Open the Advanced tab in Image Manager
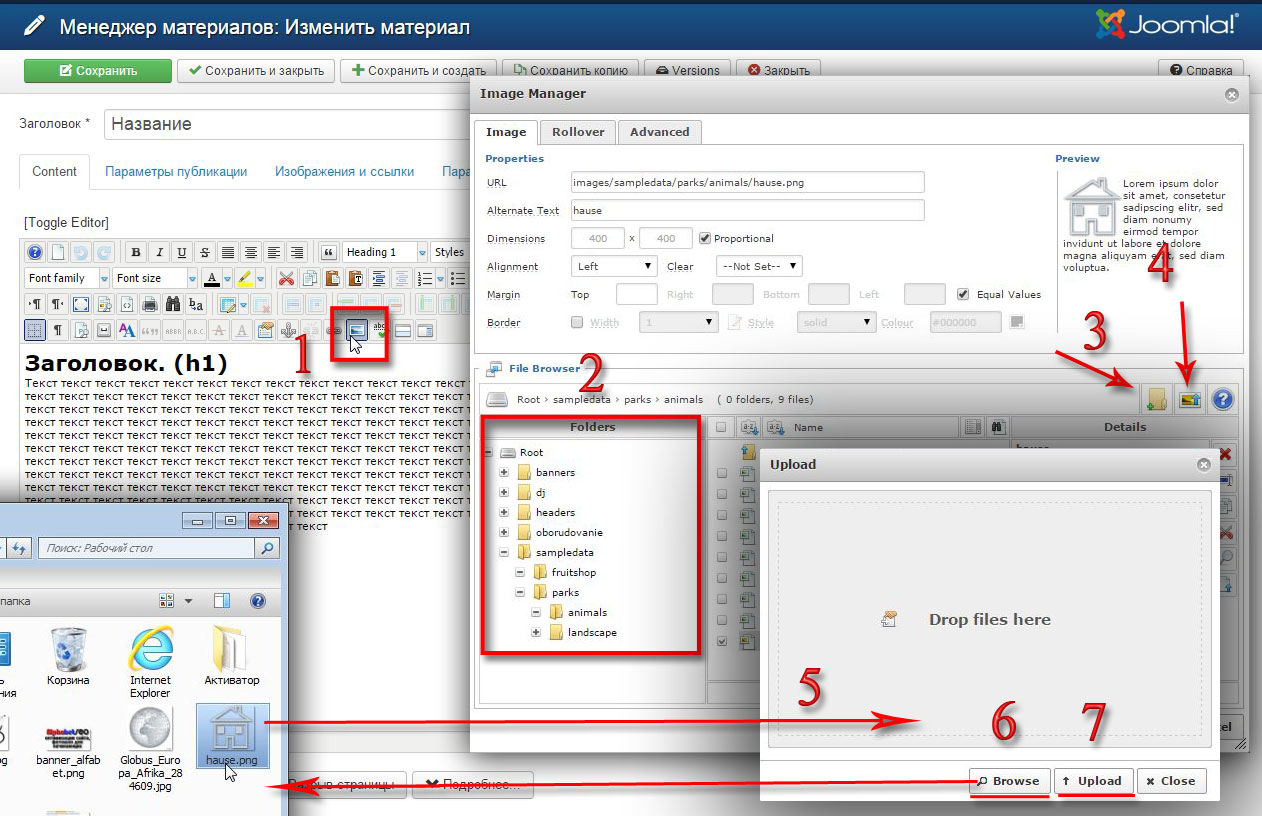 click(659, 132)
